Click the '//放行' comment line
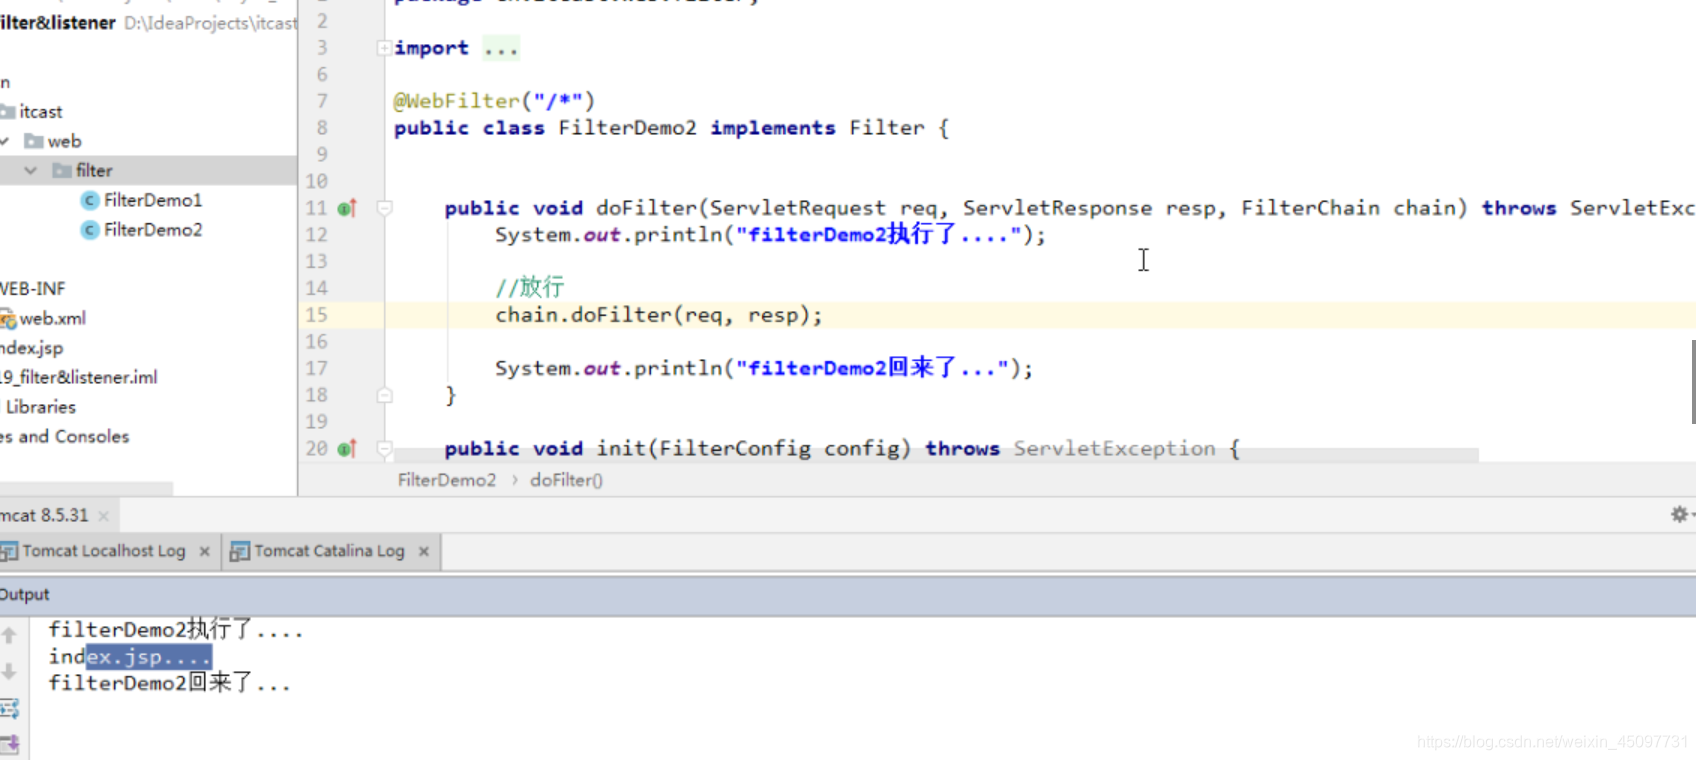 (x=530, y=288)
